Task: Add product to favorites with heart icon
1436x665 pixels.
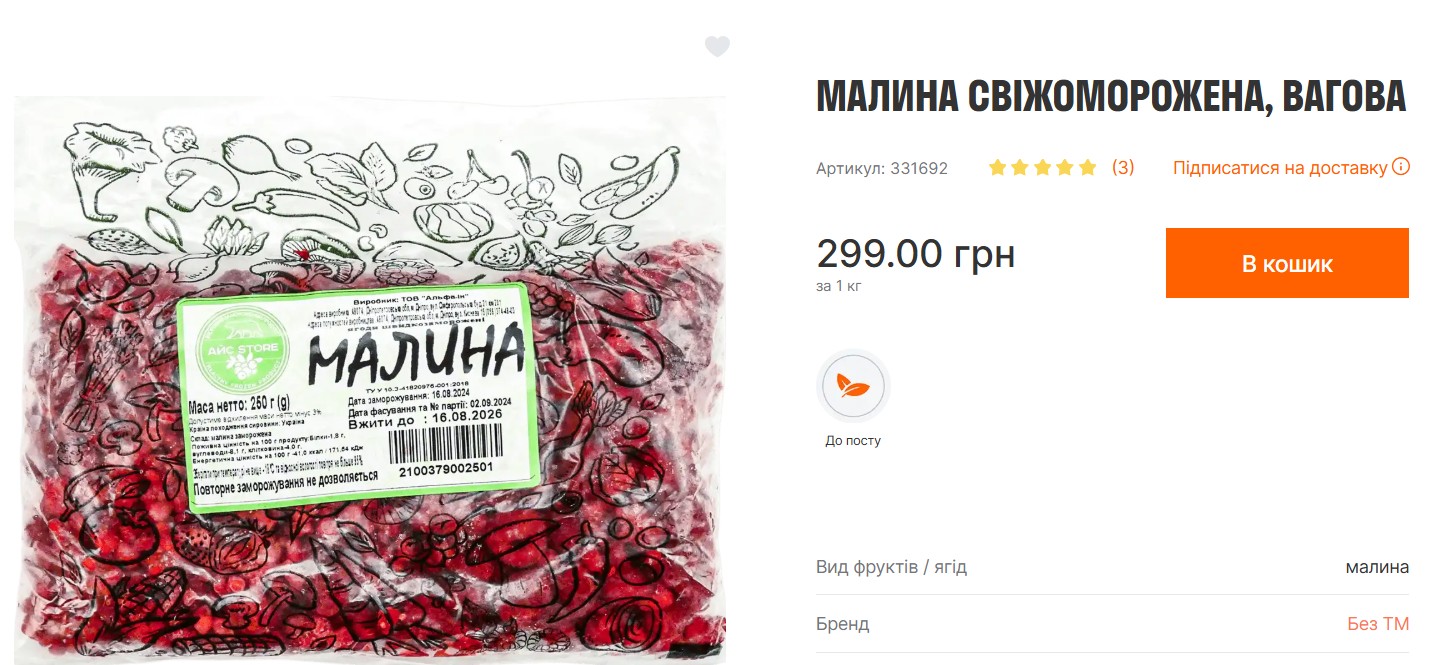Action: (717, 47)
